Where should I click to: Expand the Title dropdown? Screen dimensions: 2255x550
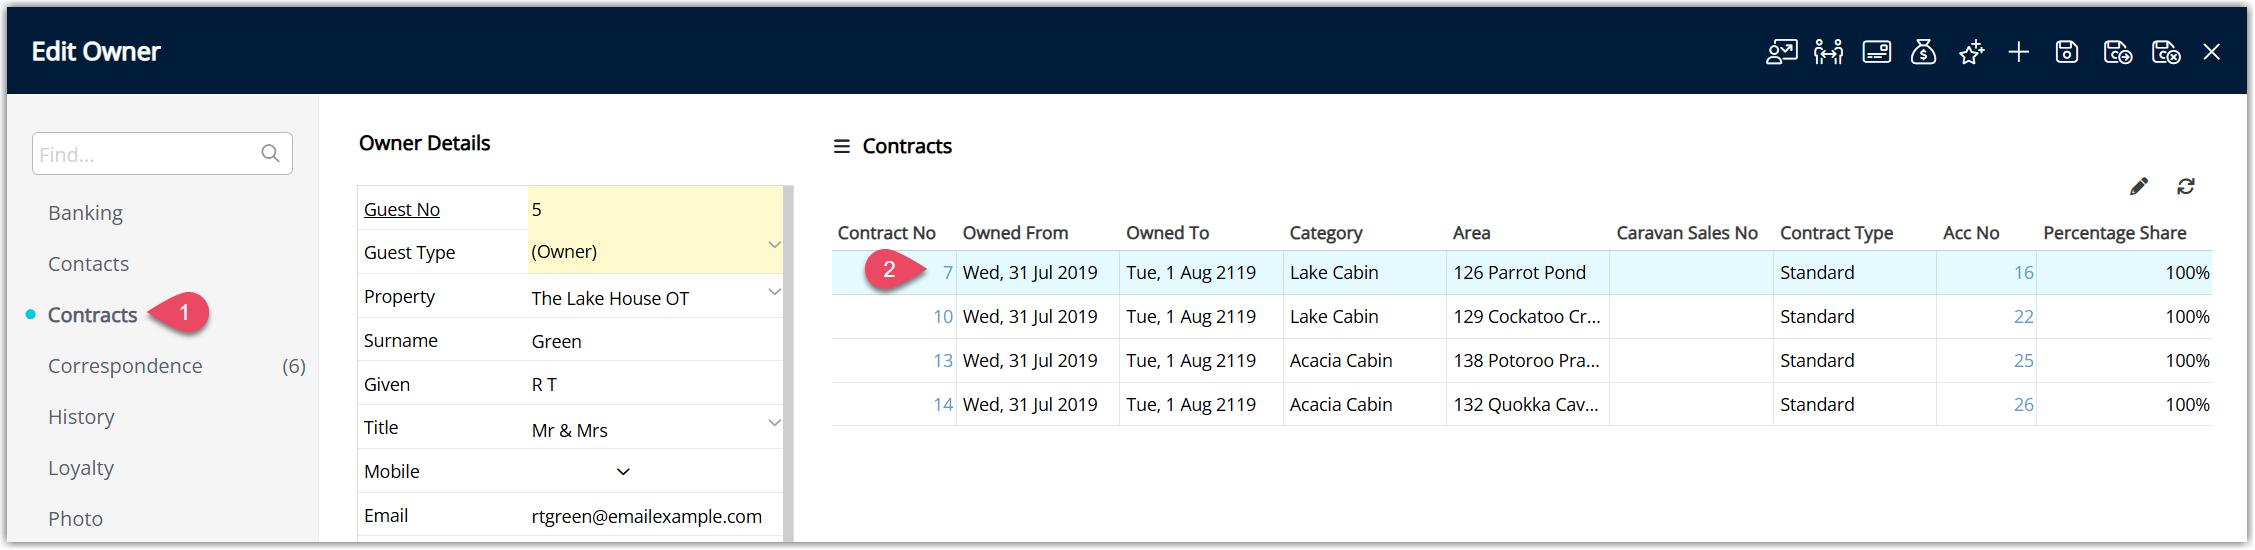coord(774,423)
